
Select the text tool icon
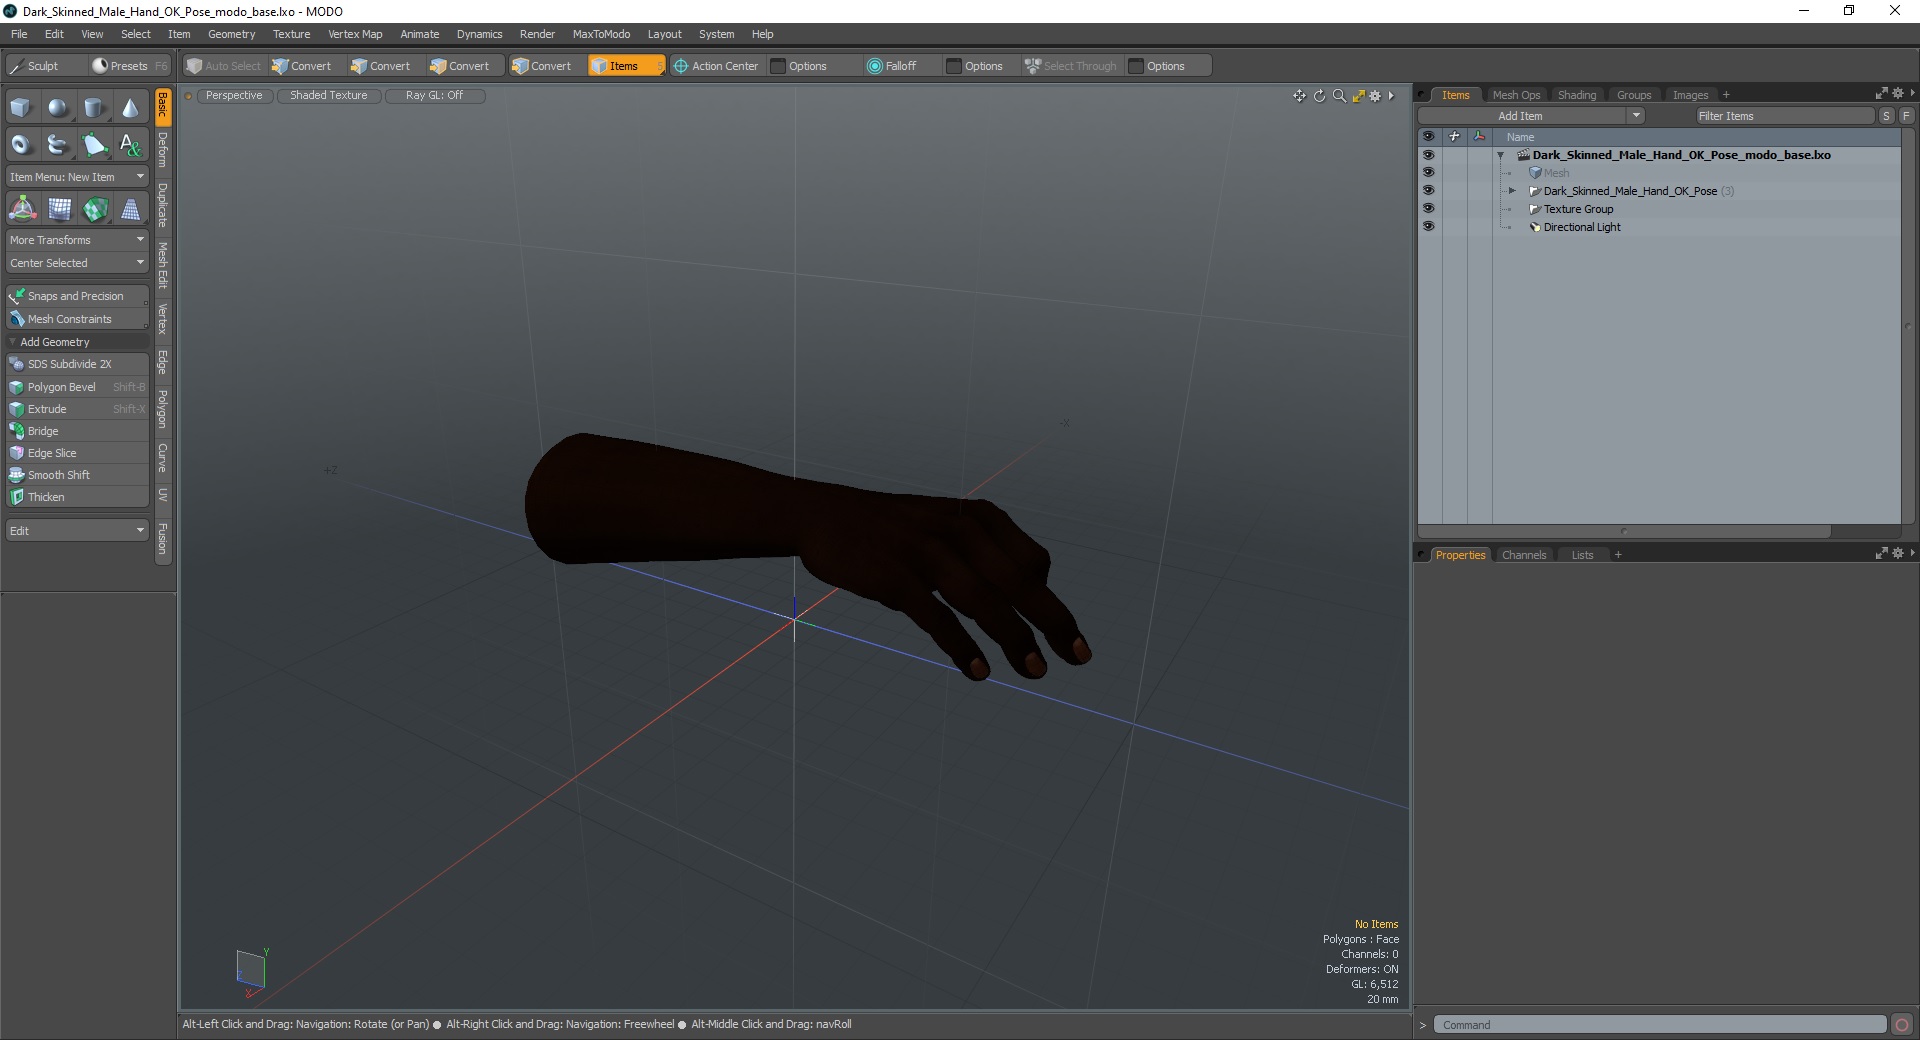[130, 145]
